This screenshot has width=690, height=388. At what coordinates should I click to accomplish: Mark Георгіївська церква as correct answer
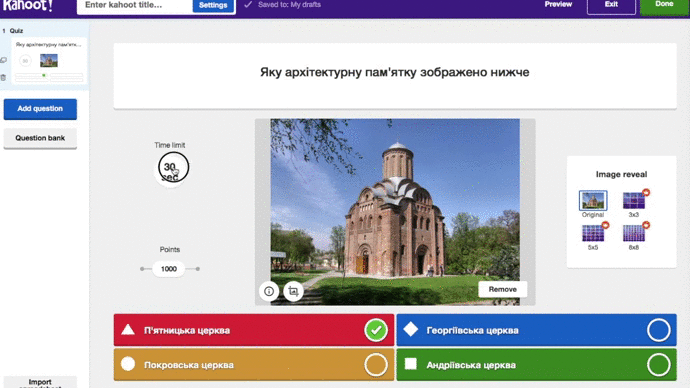tap(659, 330)
